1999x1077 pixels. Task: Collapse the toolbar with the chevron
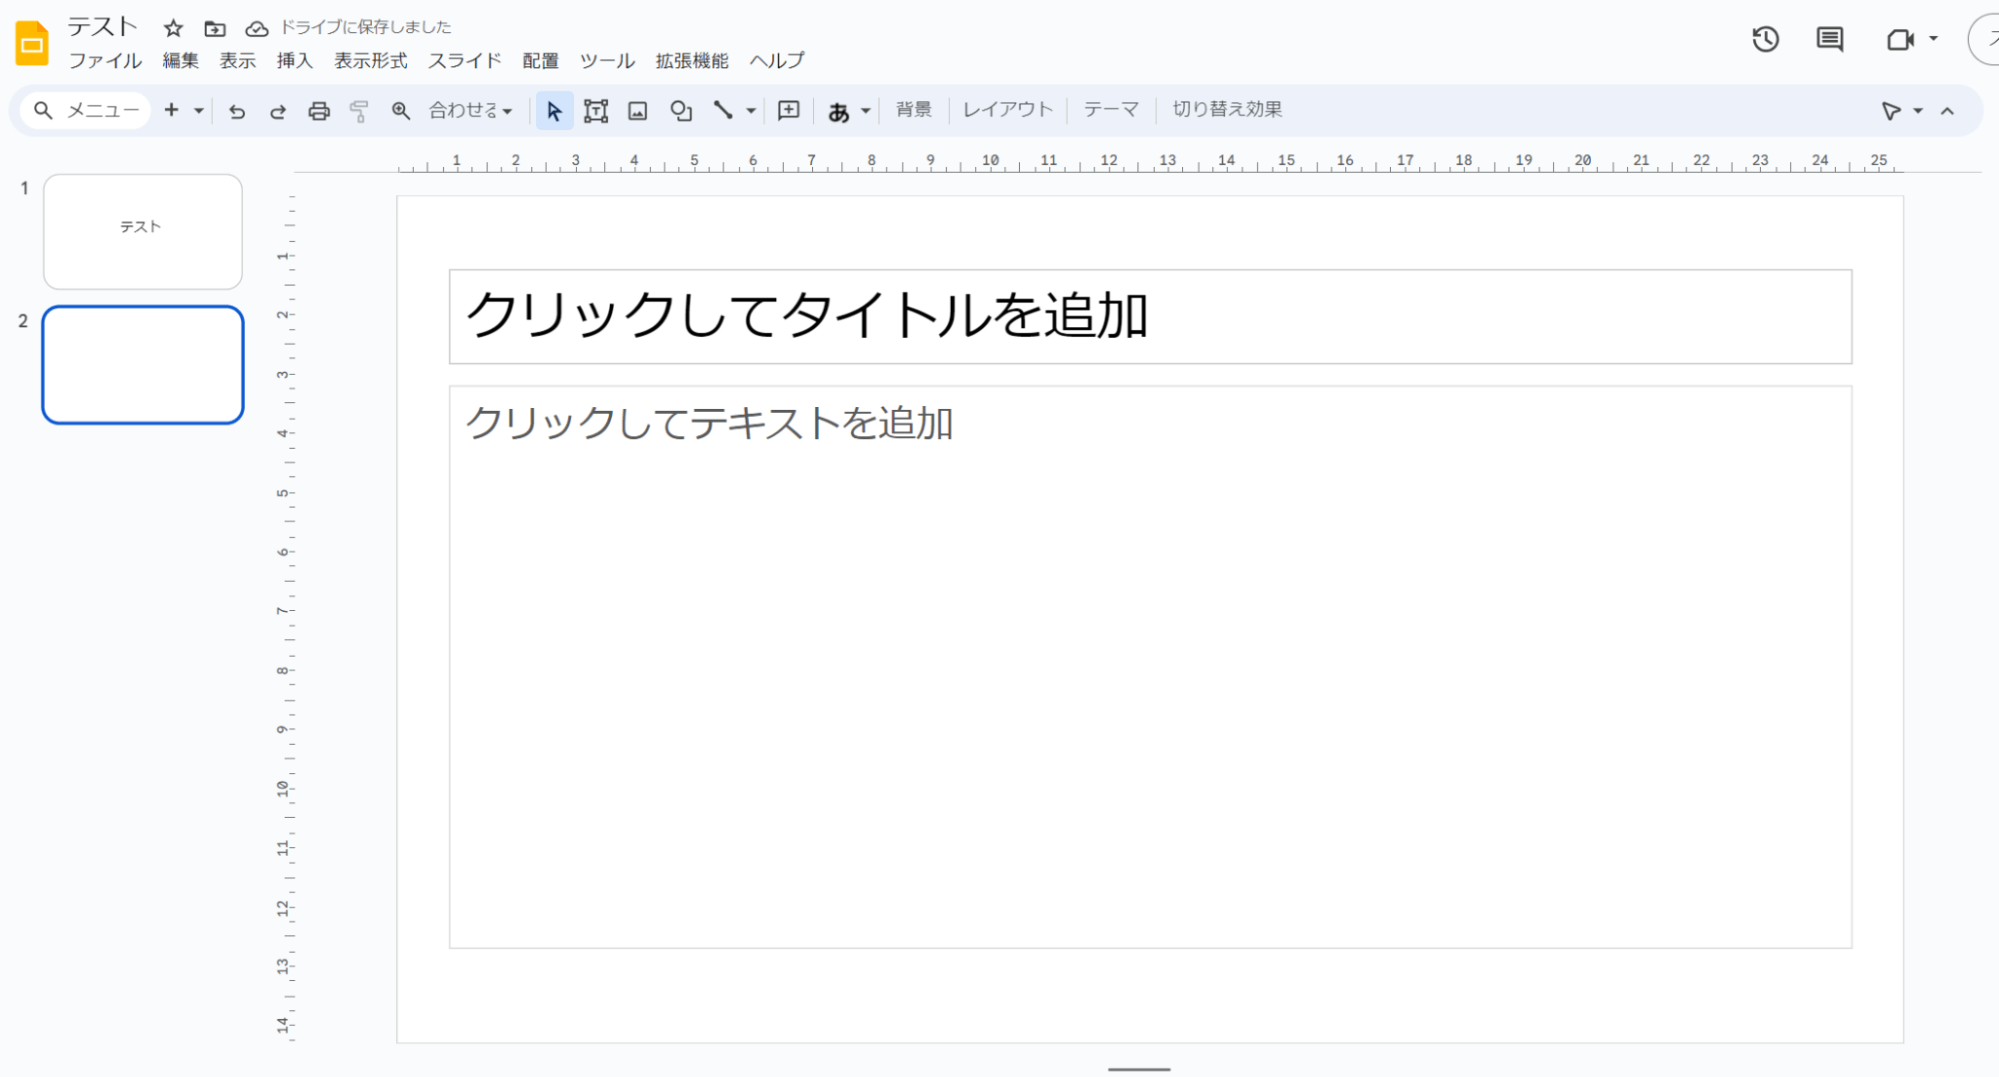coord(1947,111)
